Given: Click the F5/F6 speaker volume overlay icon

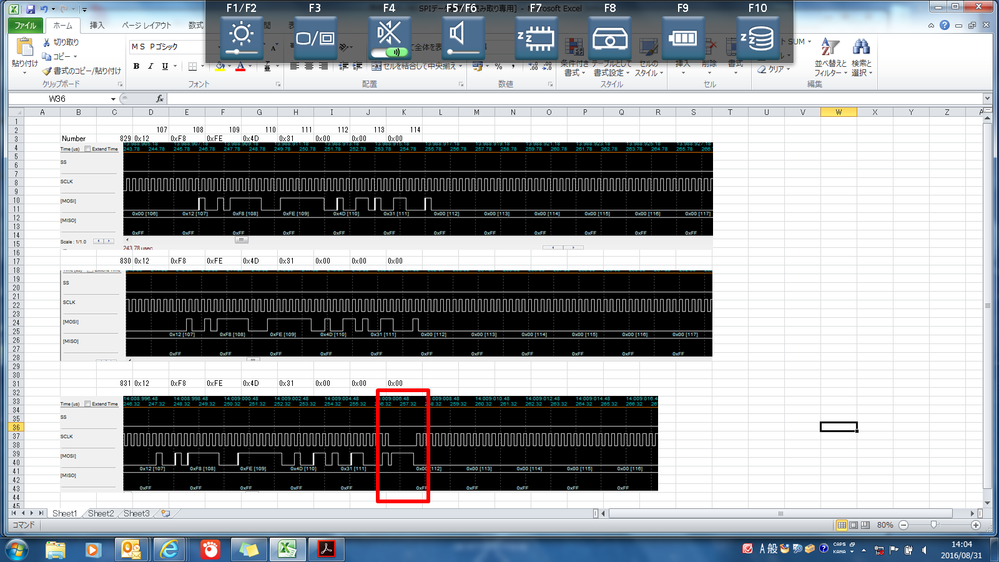Looking at the screenshot, I should click(x=462, y=38).
